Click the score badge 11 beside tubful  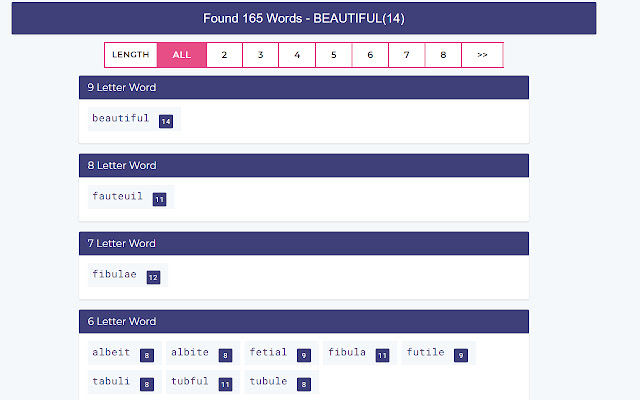coord(225,384)
